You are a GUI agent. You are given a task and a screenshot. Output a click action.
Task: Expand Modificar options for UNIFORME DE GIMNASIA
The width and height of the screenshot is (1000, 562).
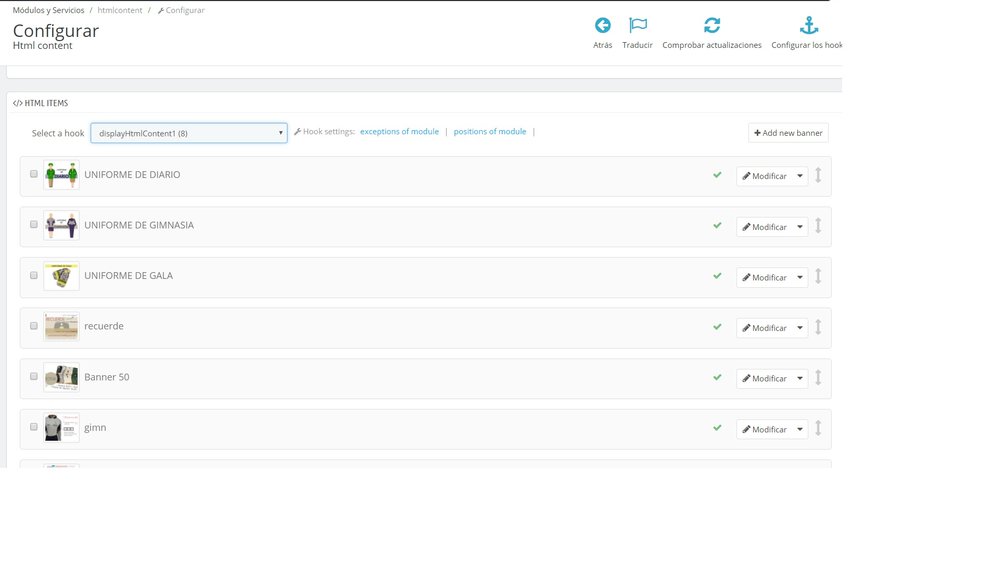tap(800, 227)
